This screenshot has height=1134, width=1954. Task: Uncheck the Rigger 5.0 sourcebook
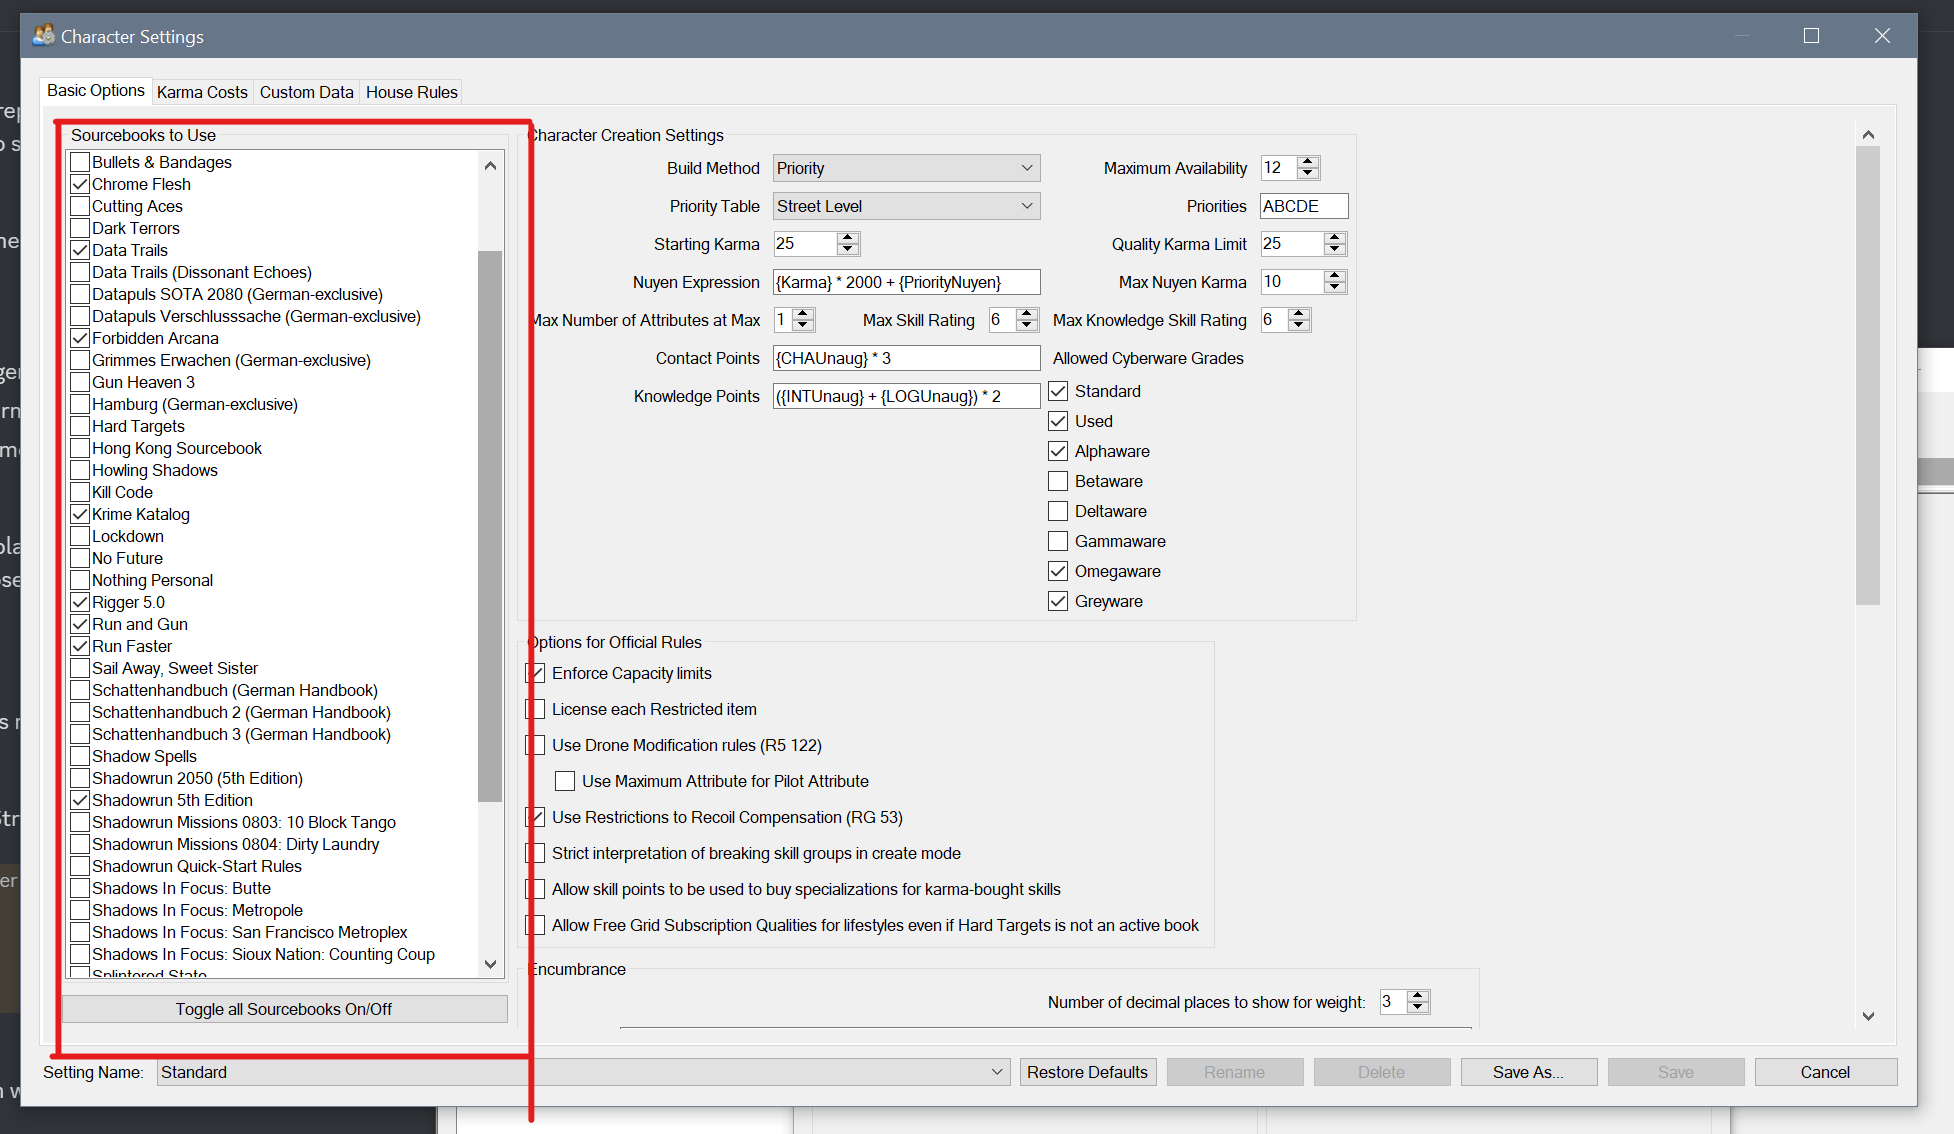81,602
